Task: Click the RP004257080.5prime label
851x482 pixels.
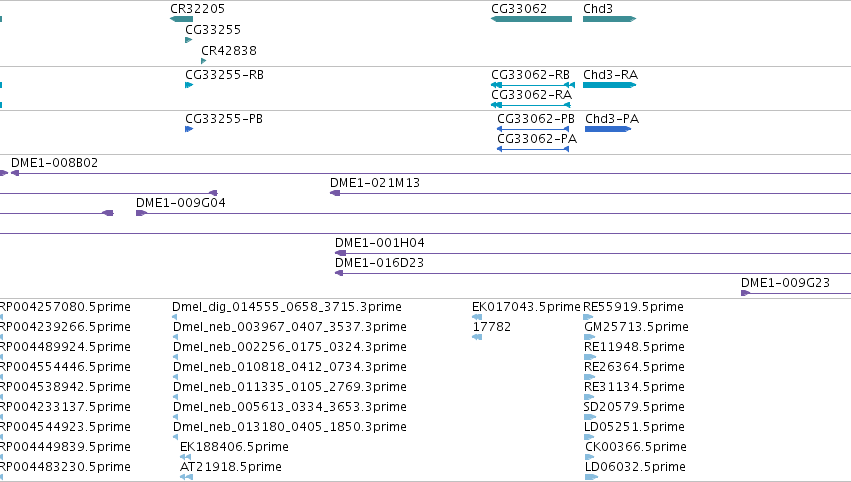Action: (x=65, y=307)
